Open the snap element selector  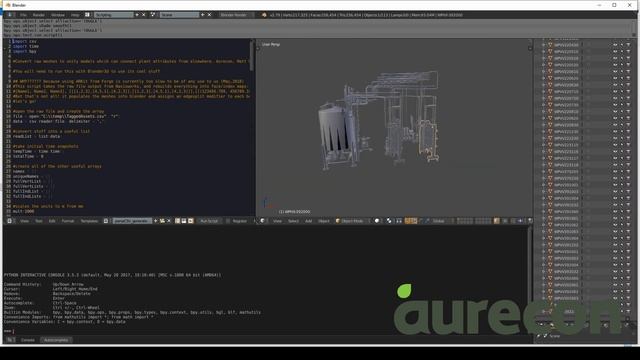pyautogui.click(x=520, y=221)
